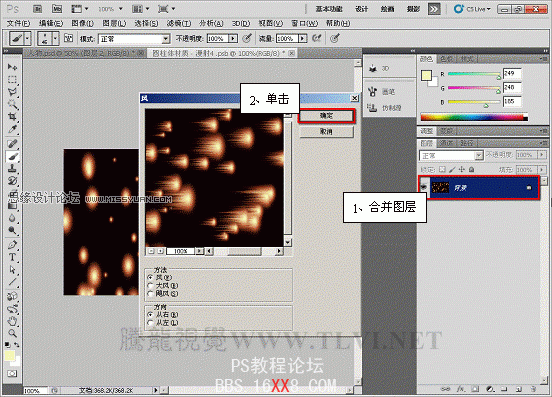Select the Polygonal Lasso tool

[12, 92]
